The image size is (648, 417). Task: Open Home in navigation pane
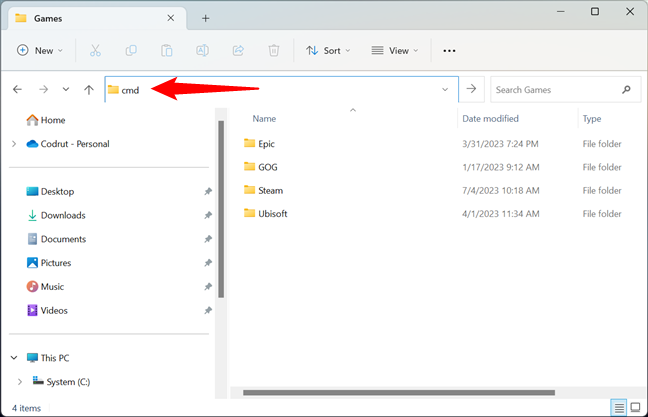pos(46,120)
